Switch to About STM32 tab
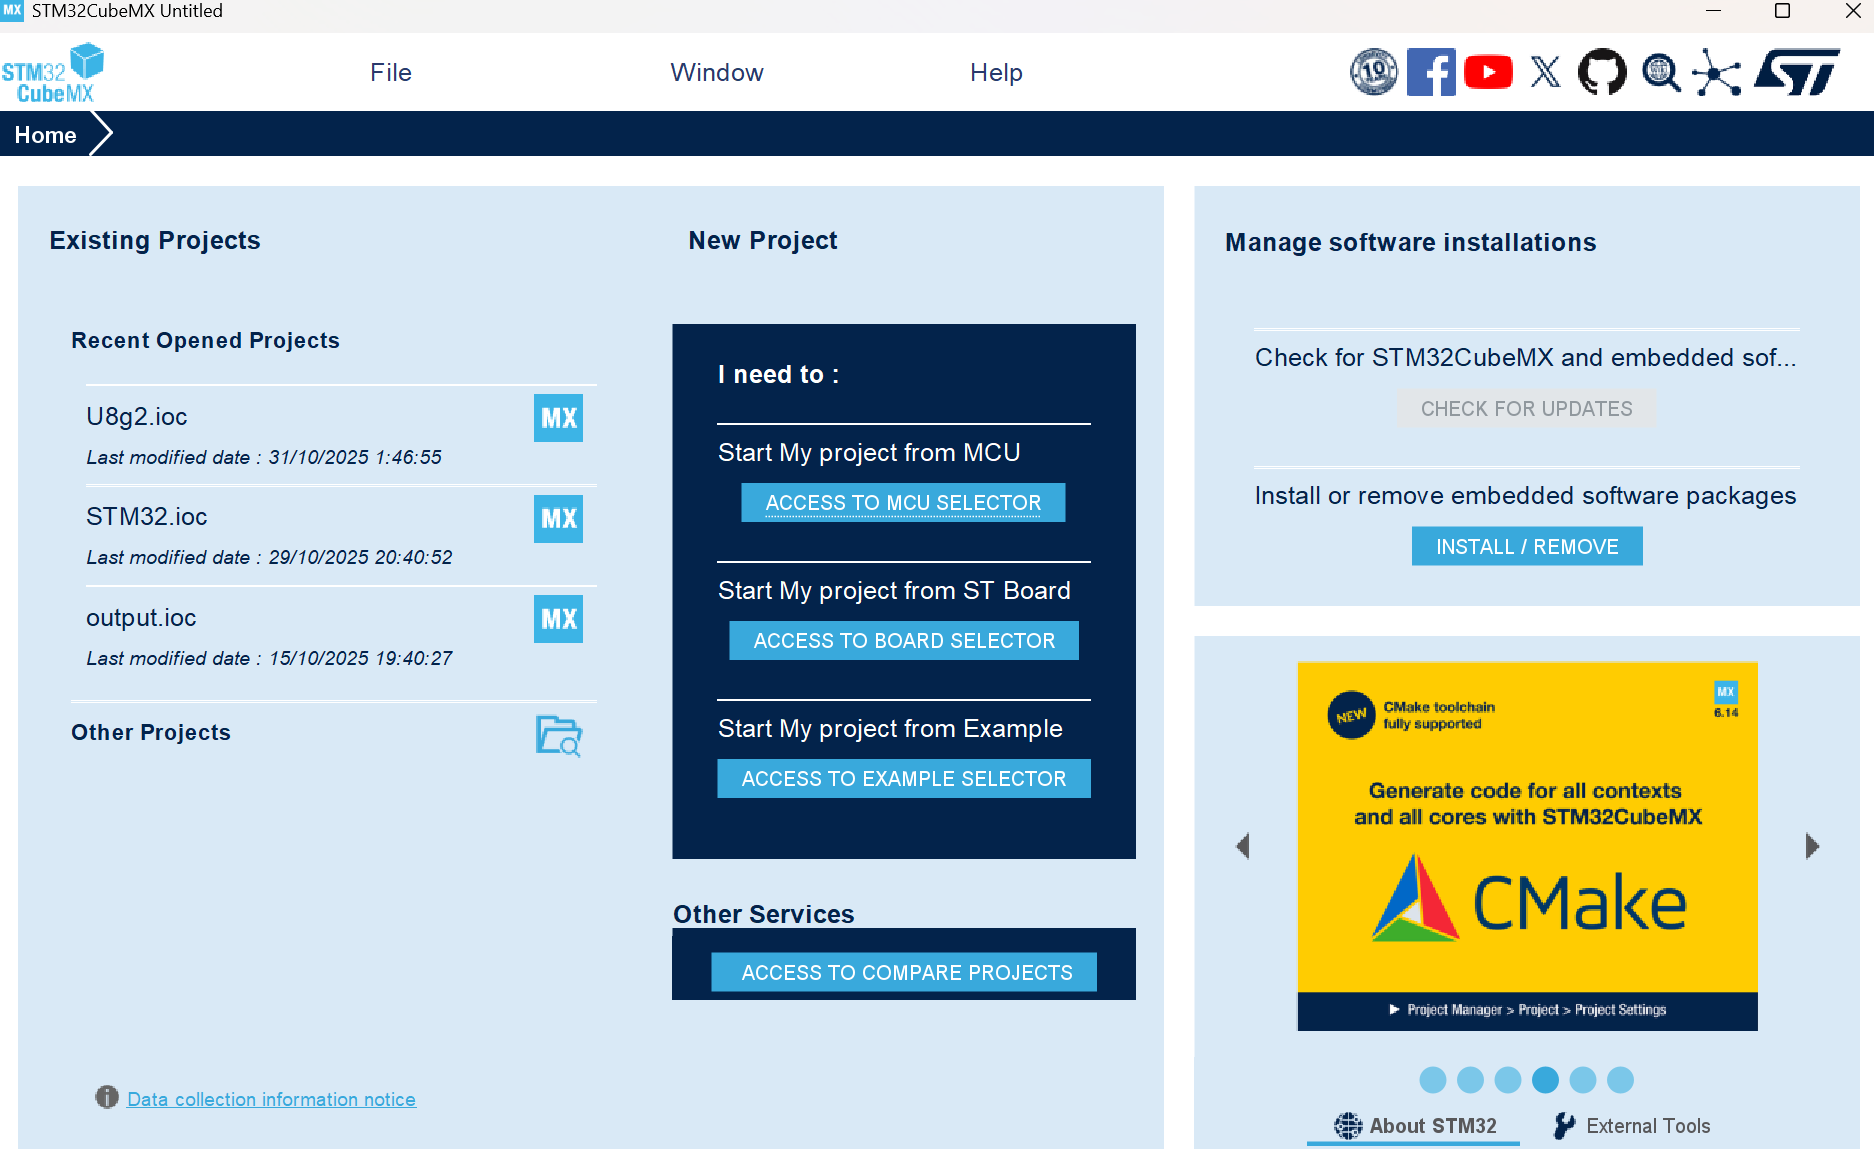 [1415, 1126]
